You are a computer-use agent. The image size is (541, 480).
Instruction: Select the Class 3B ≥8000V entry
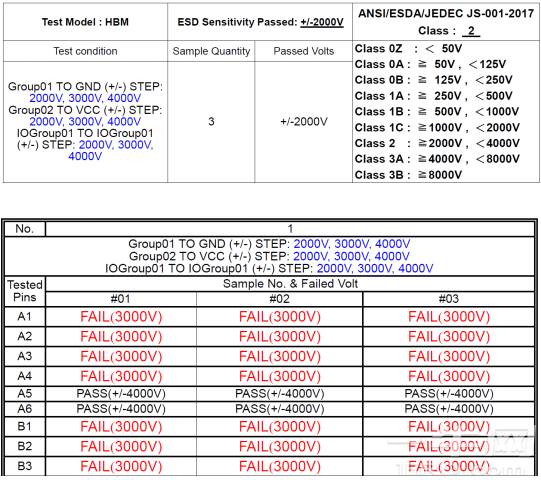point(409,175)
